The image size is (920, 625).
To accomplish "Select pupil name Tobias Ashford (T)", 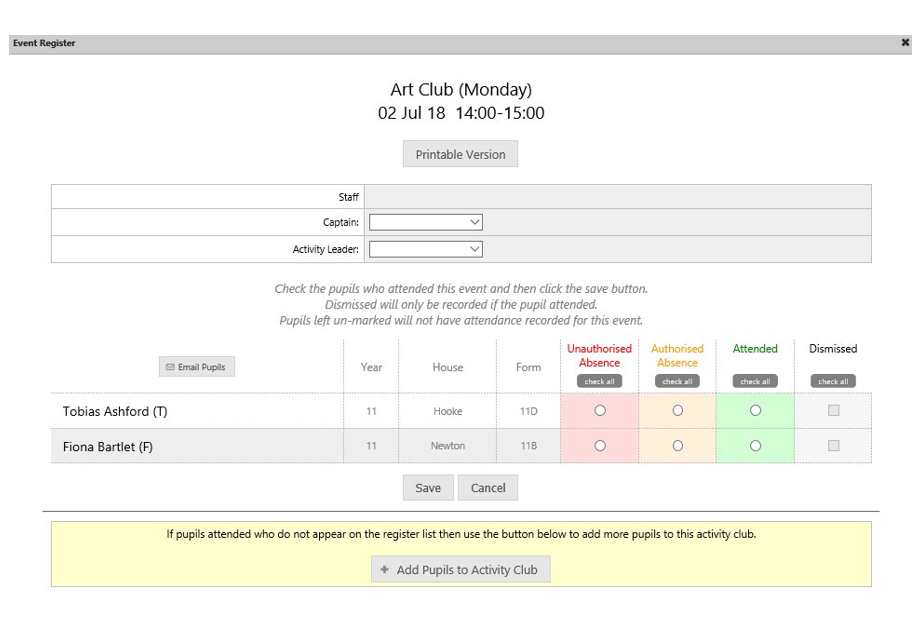I will click(115, 411).
